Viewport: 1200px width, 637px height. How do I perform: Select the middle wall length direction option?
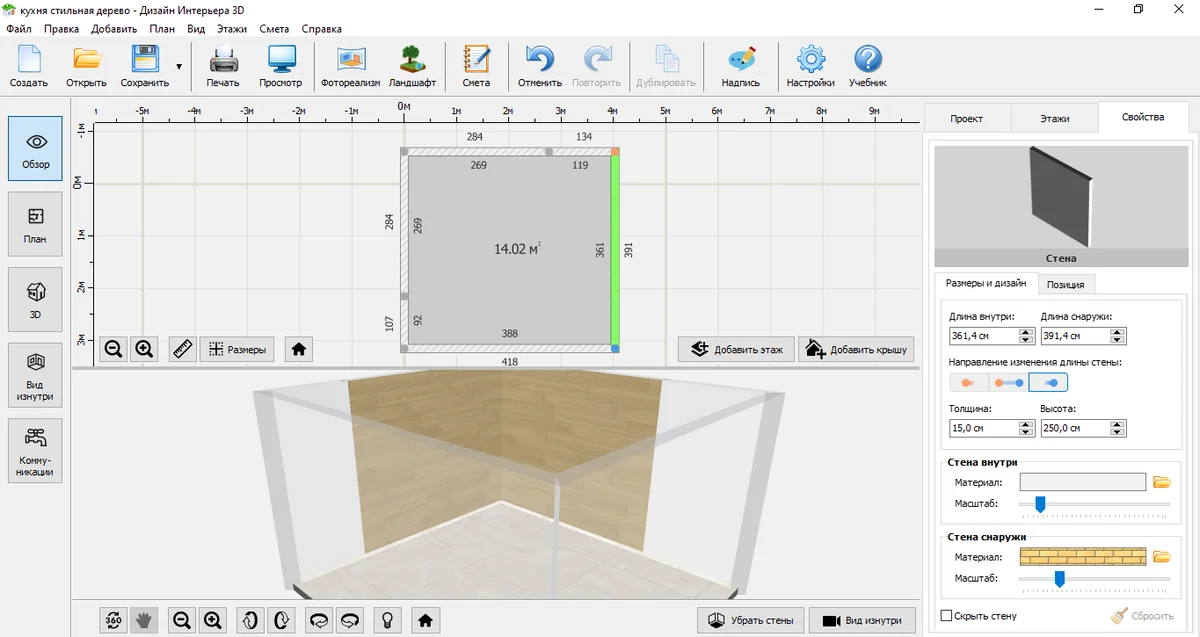coord(1008,382)
